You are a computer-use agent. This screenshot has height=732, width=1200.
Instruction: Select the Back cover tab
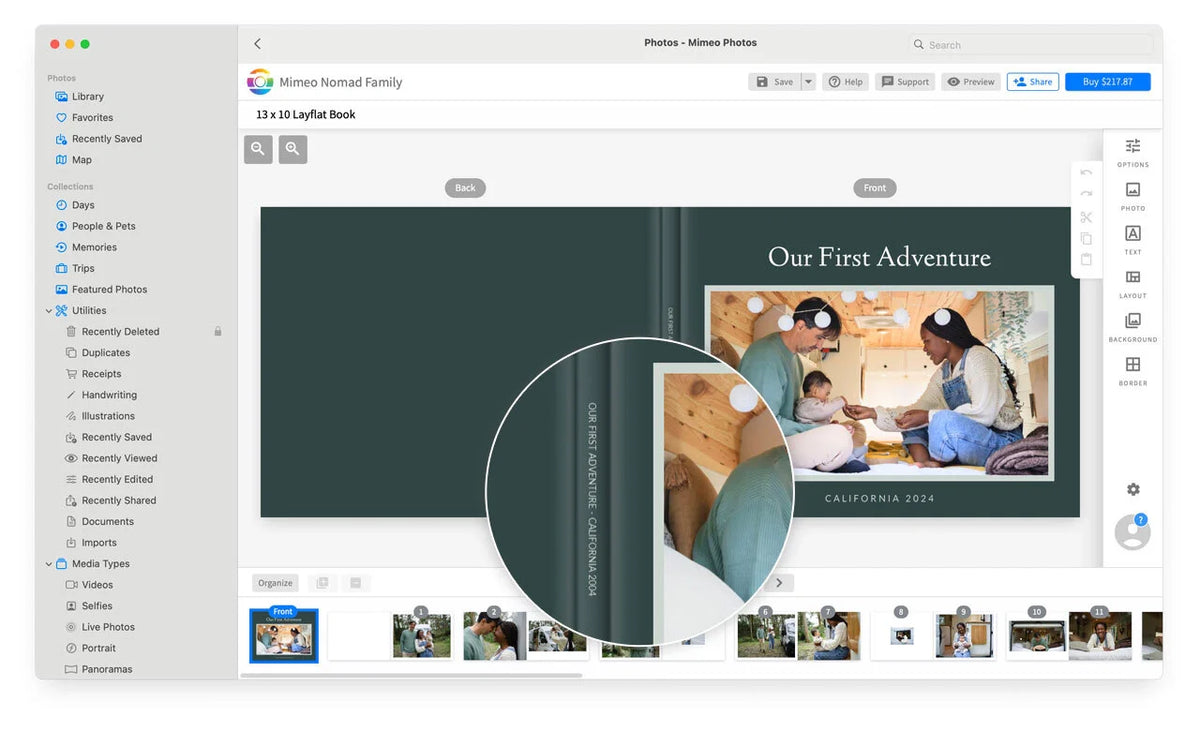click(465, 188)
